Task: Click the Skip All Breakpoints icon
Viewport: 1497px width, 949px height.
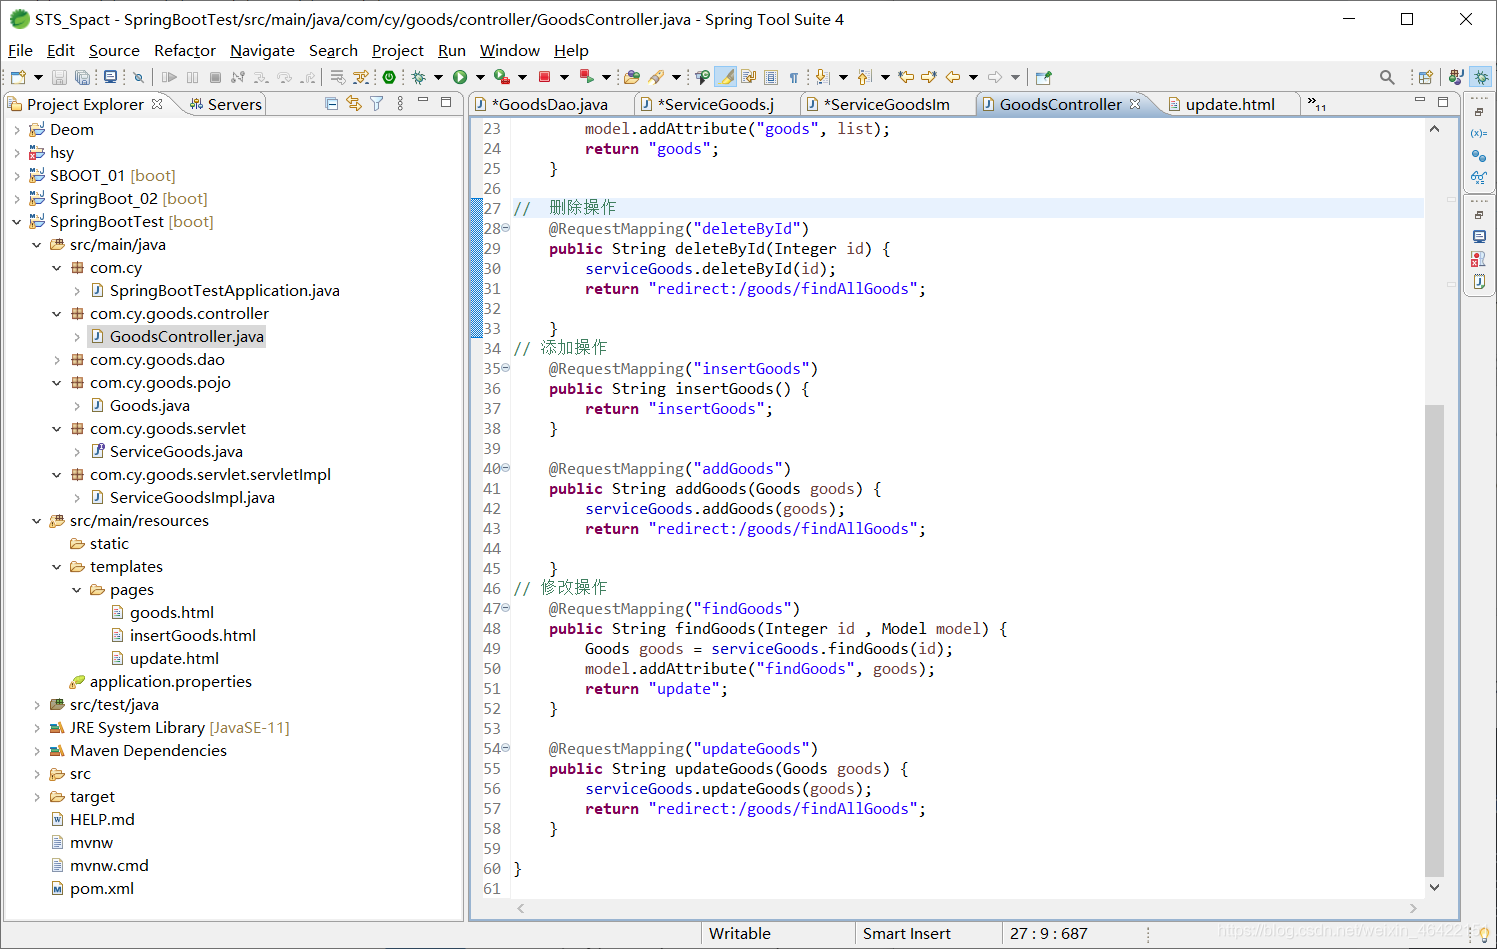Action: [x=138, y=77]
